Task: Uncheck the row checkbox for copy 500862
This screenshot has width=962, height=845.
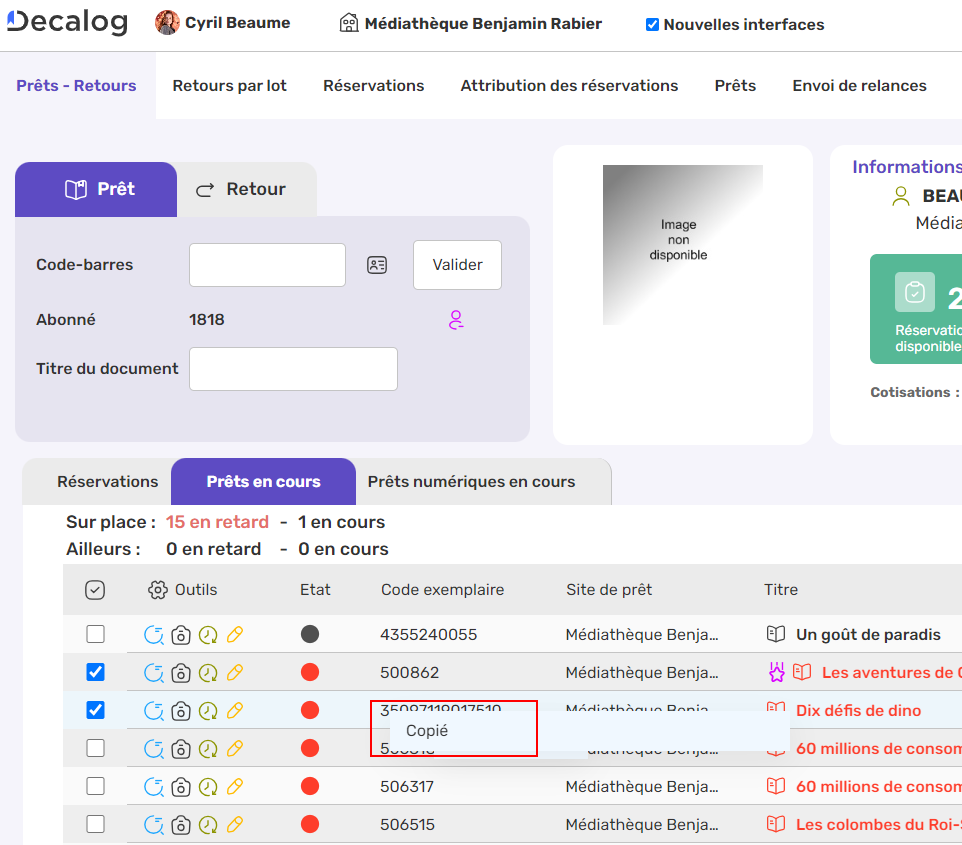Action: coord(95,672)
